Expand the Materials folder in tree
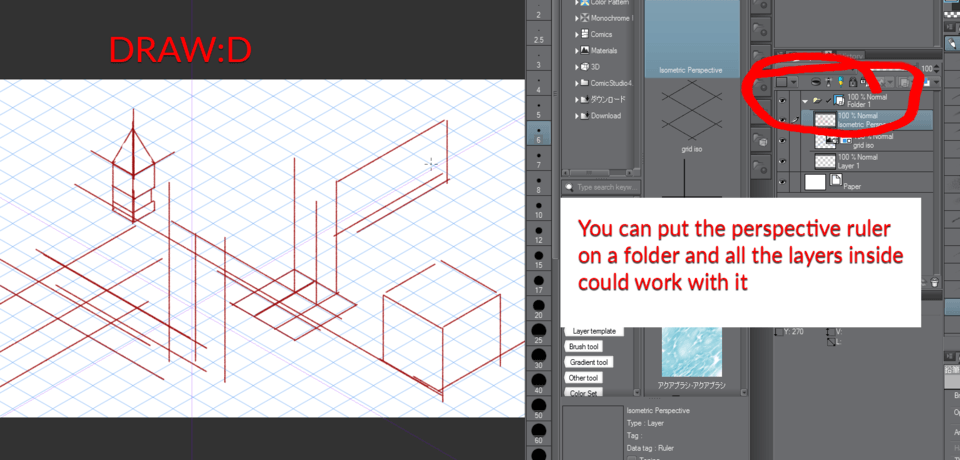 click(577, 50)
